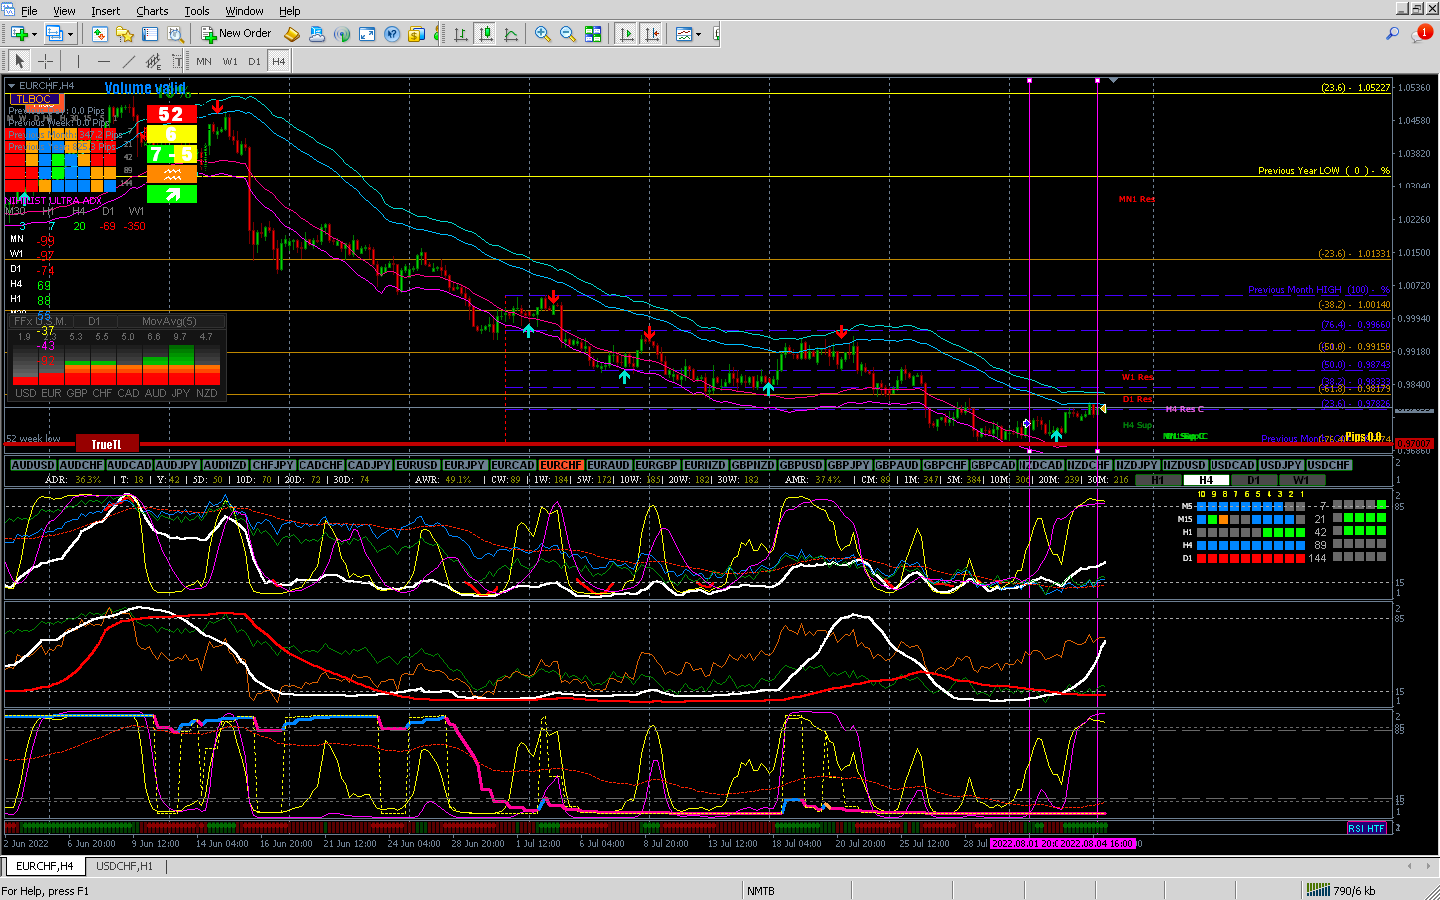Image resolution: width=1440 pixels, height=900 pixels.
Task: Click the New Order toolbar button
Action: coord(236,34)
